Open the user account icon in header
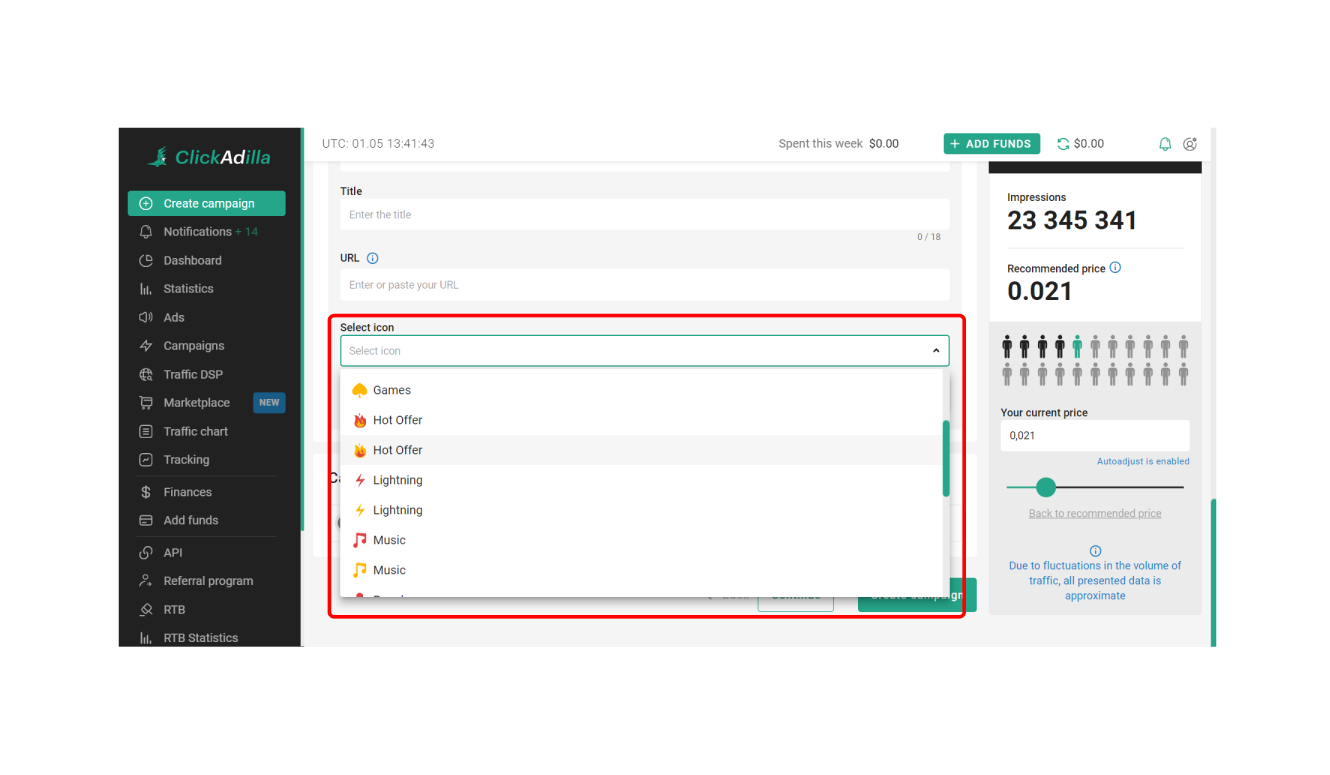The height and width of the screenshot is (775, 1330). coord(1190,144)
